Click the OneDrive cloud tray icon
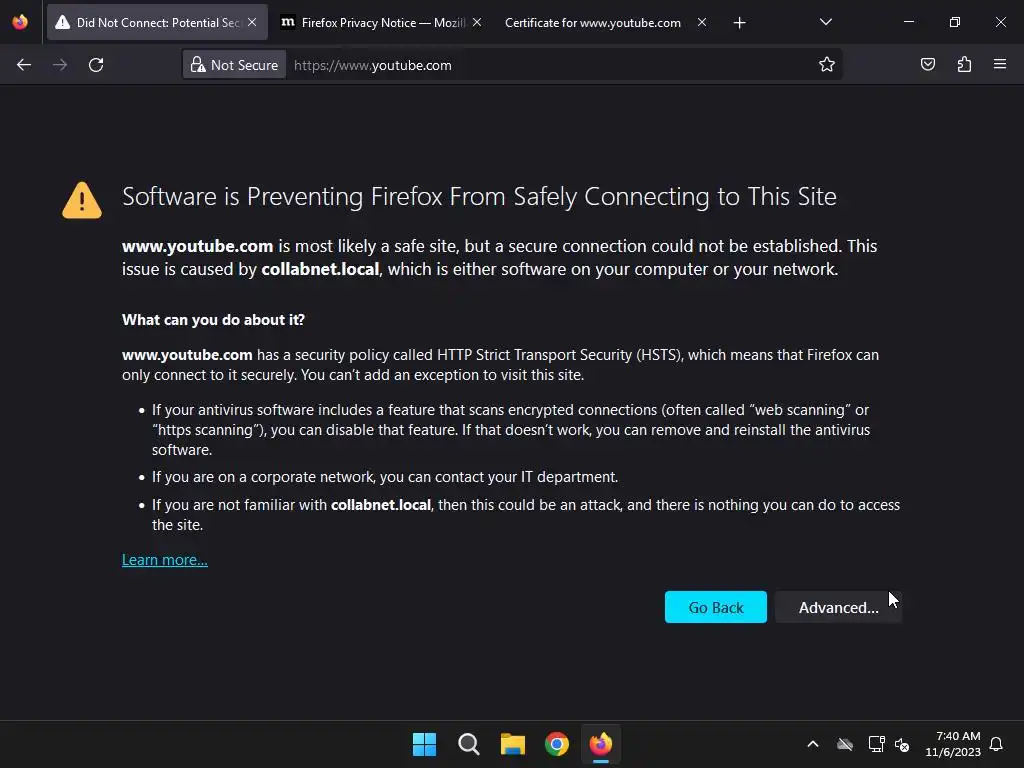1024x768 pixels. [845, 744]
